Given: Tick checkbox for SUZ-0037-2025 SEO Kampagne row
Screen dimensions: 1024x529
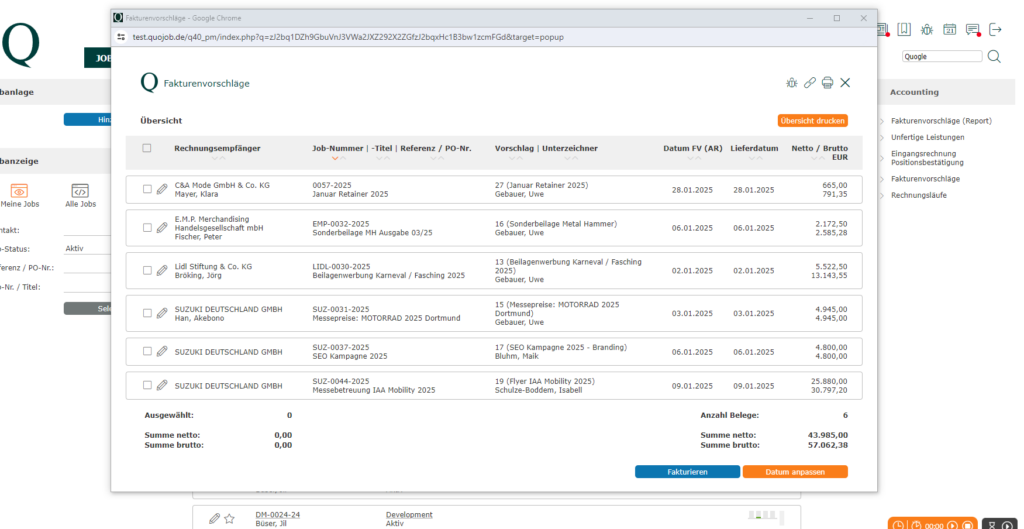Looking at the screenshot, I should click(147, 351).
